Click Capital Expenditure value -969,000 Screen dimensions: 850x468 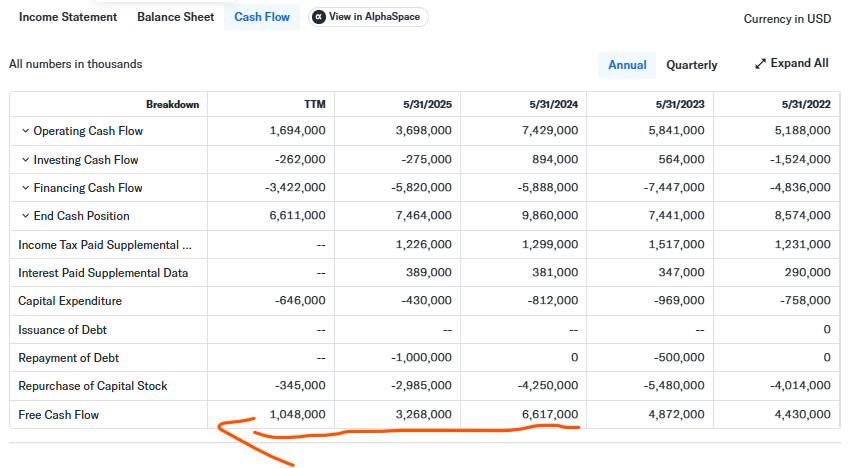679,300
